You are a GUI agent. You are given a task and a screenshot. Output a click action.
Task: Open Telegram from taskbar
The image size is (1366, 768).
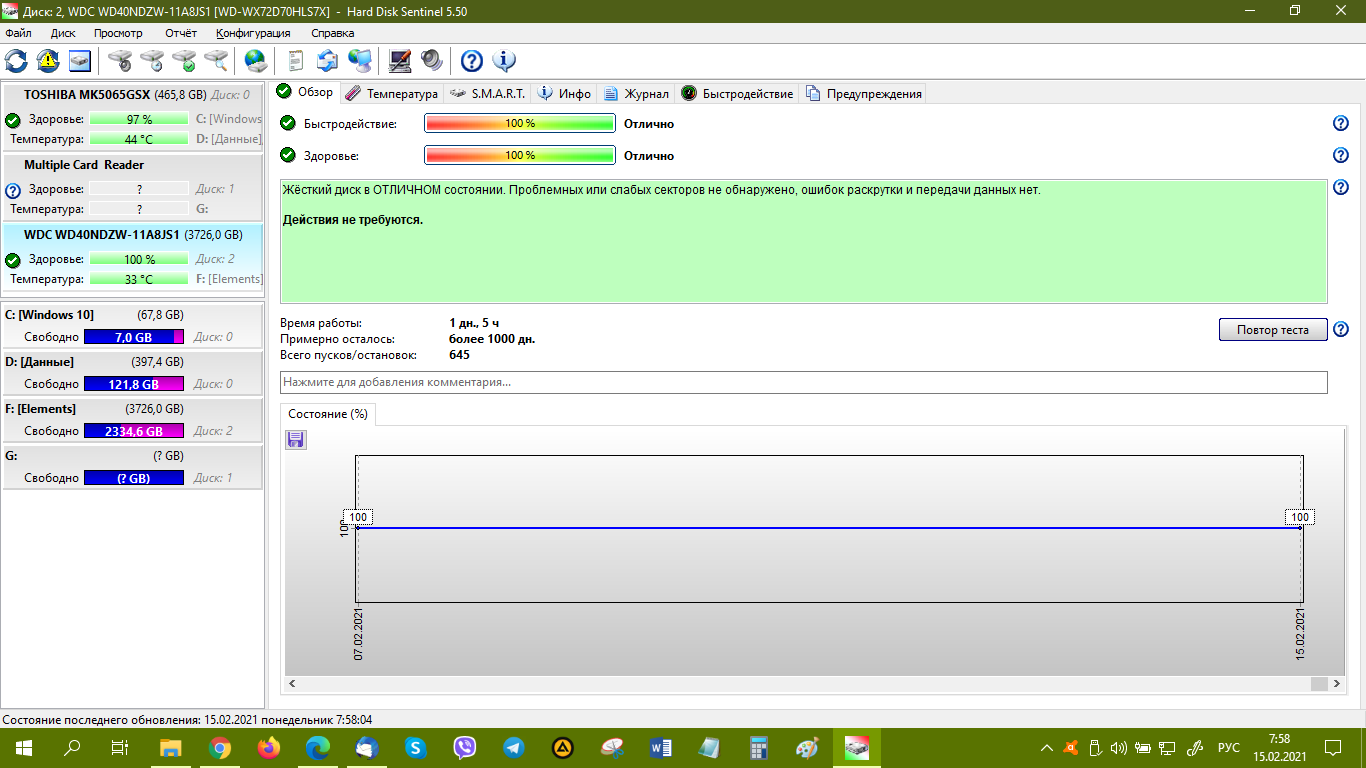[x=514, y=747]
